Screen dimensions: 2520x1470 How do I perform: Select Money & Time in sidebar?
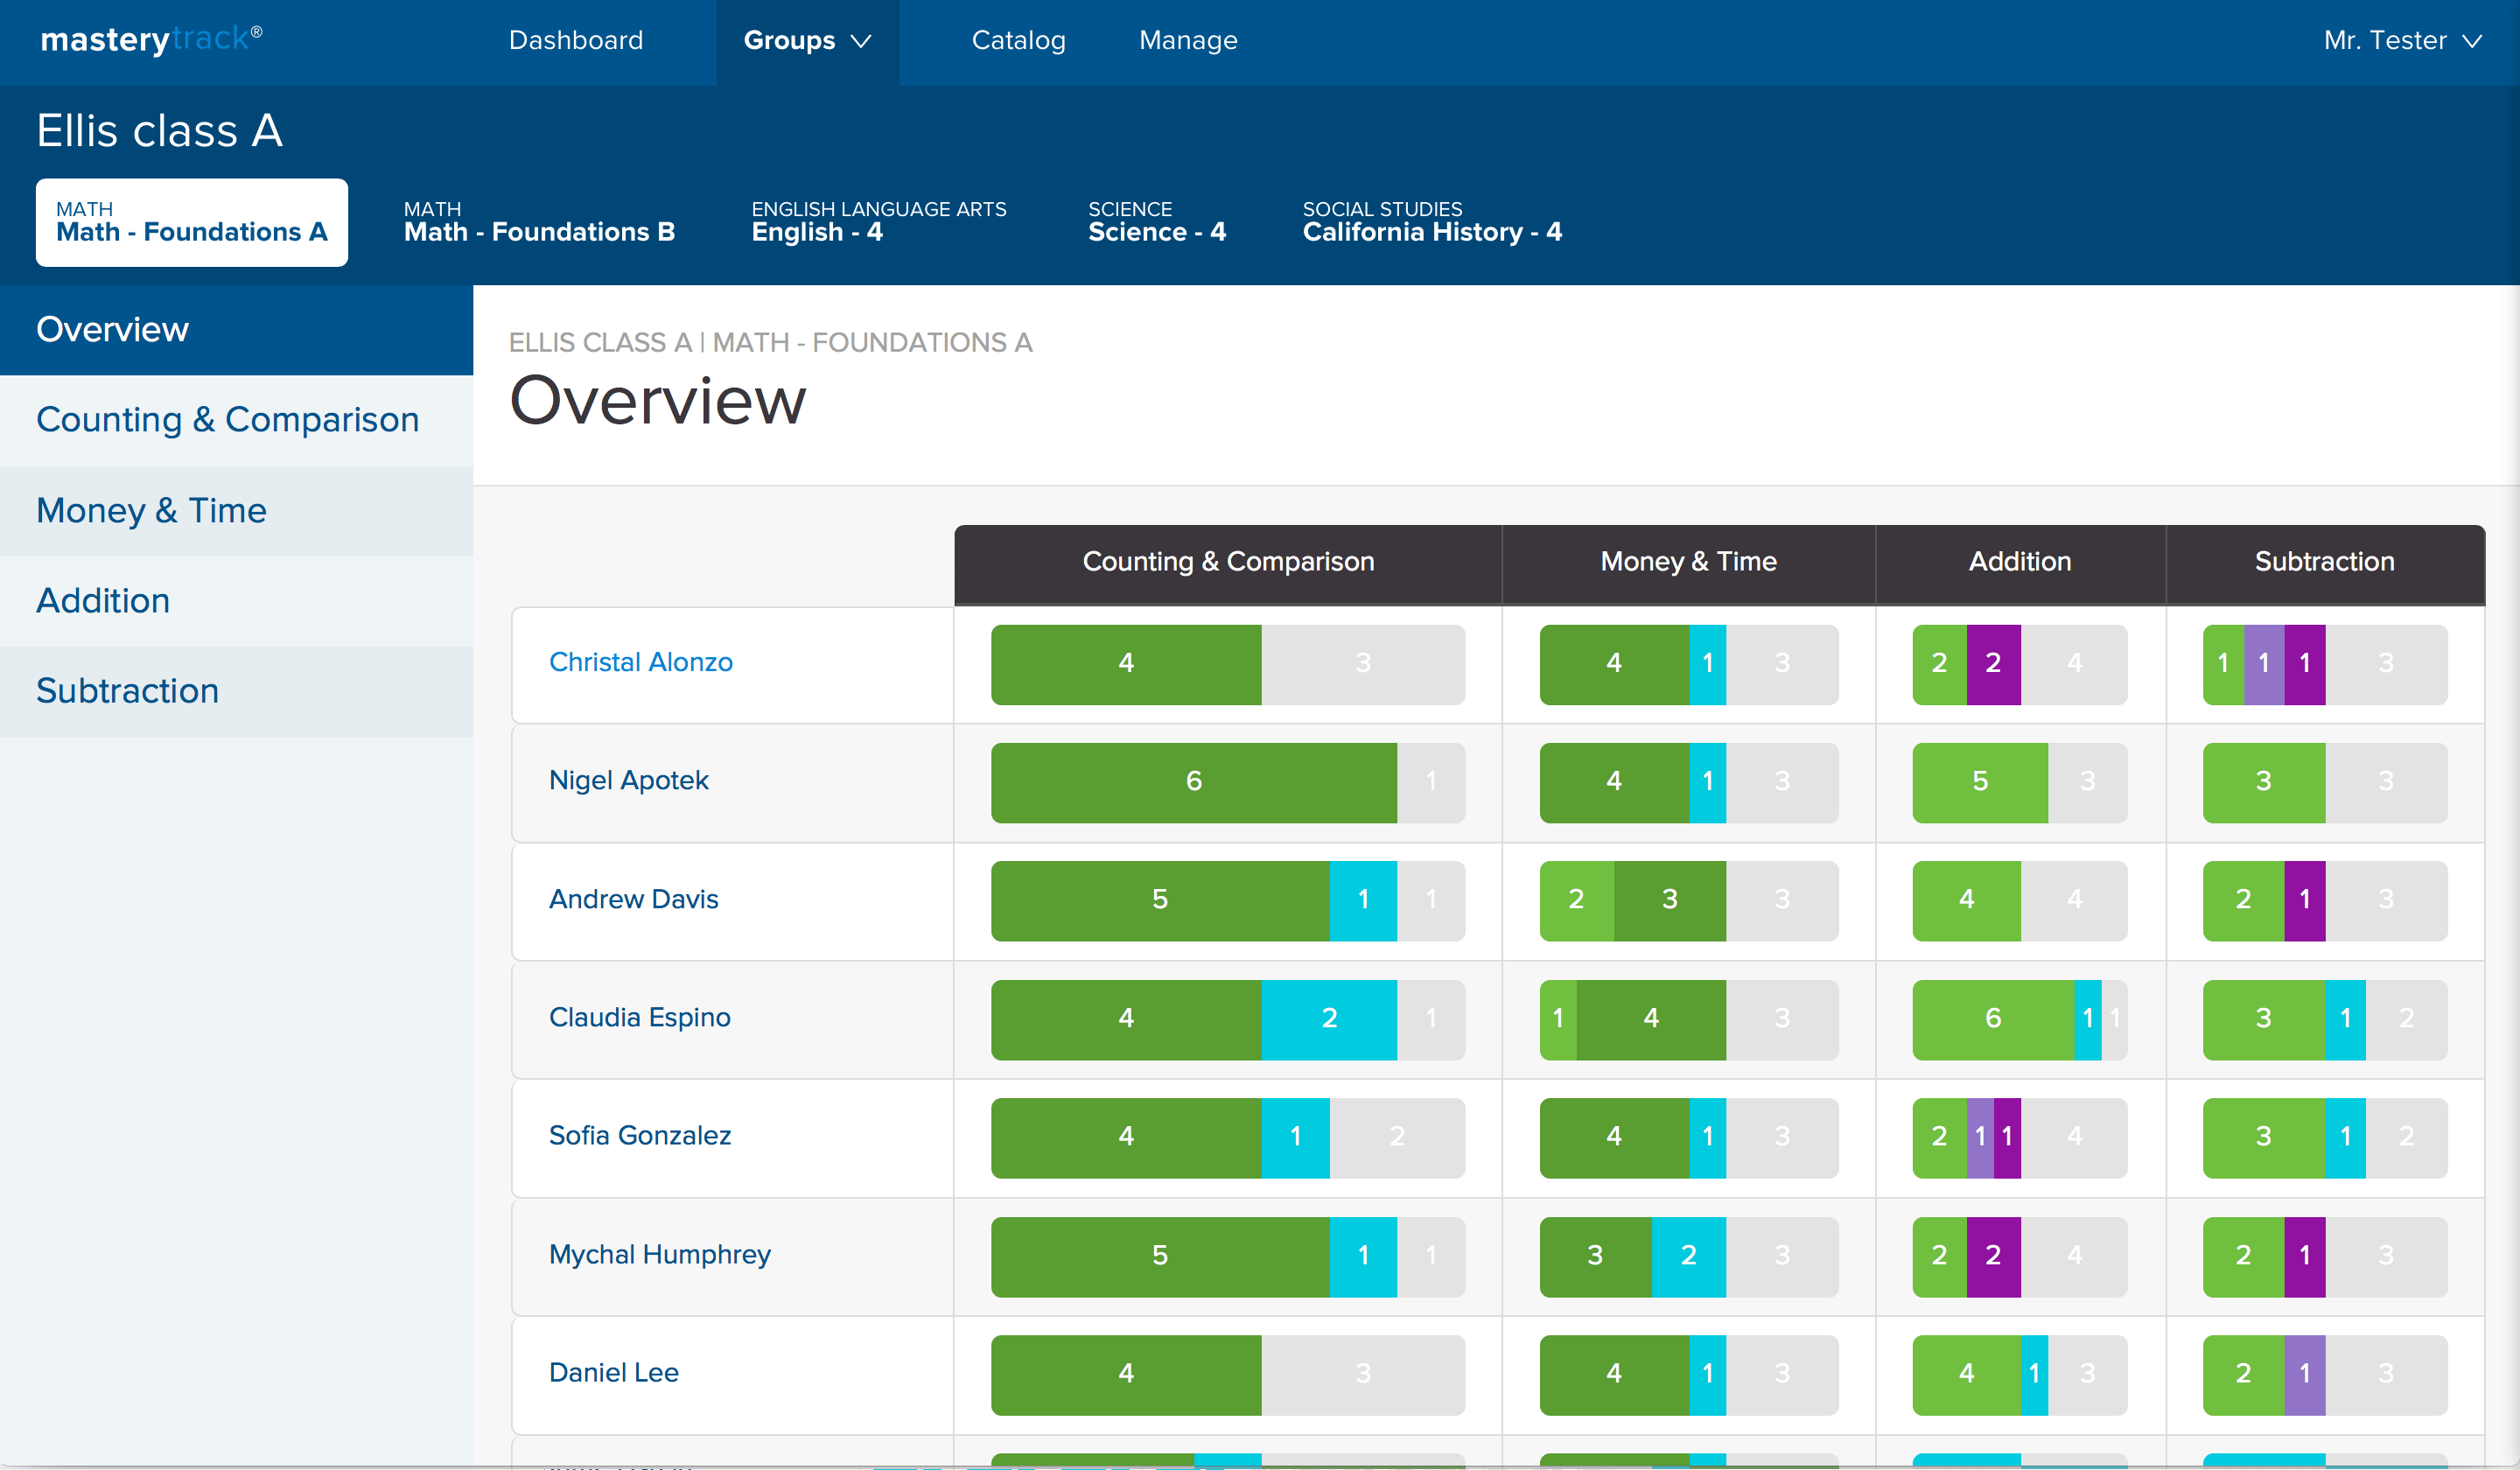coord(152,510)
